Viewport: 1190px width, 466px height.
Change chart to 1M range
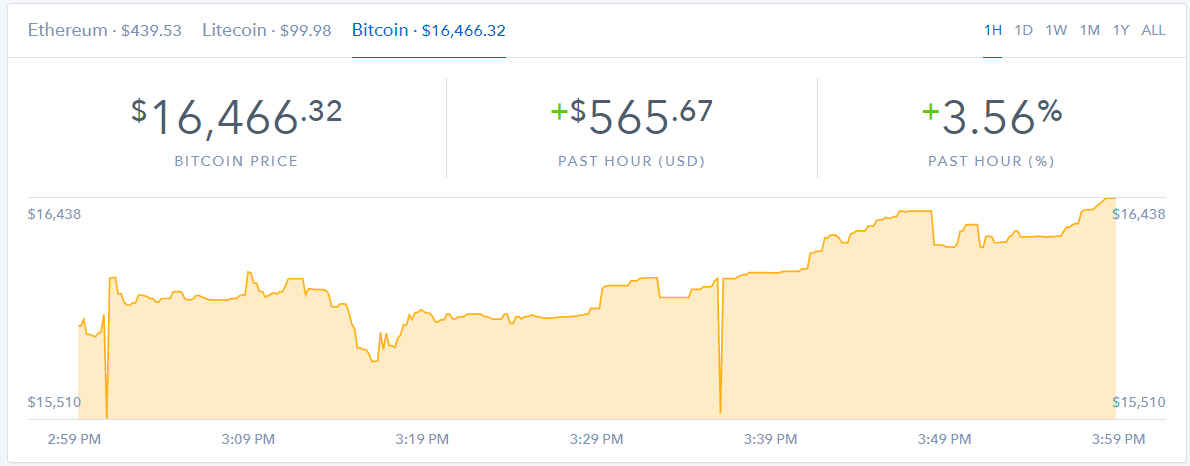[1090, 30]
